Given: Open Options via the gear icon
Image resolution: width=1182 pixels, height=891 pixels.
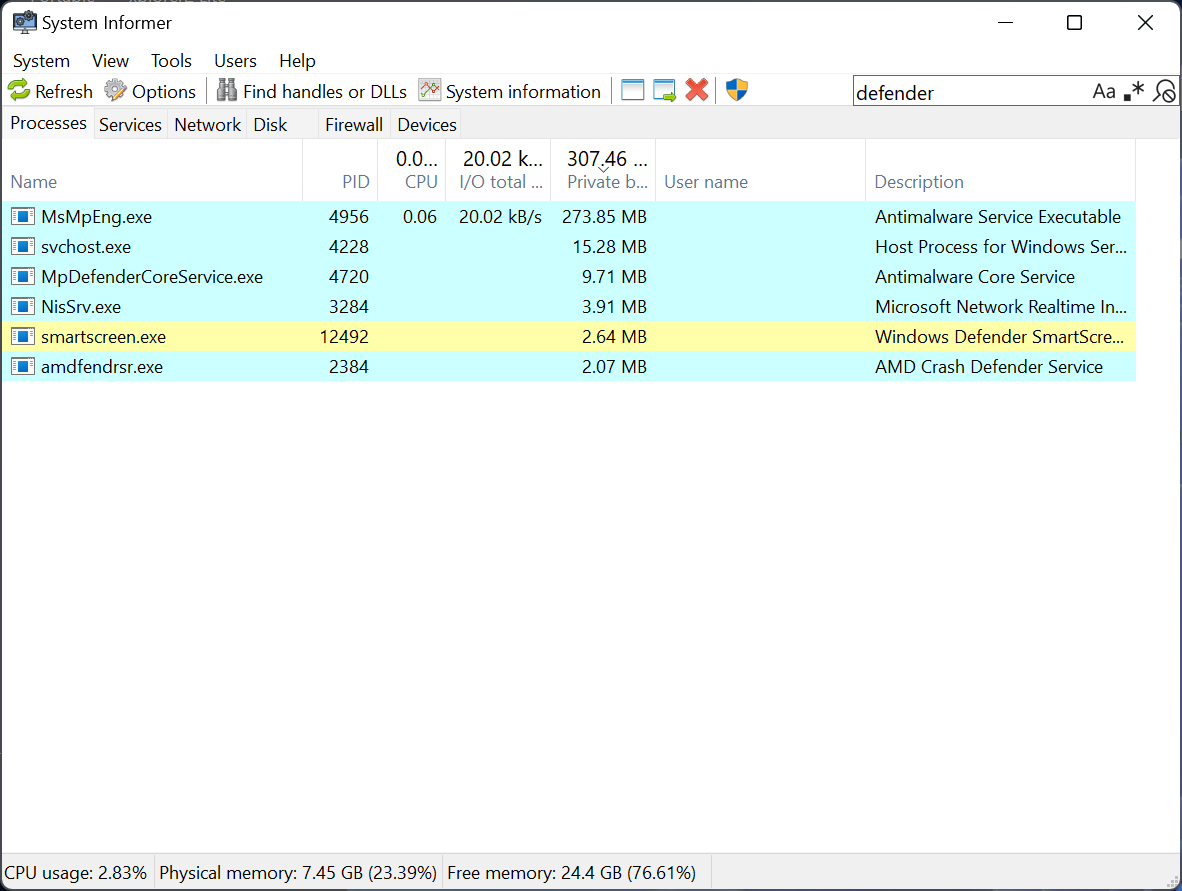Looking at the screenshot, I should click(x=116, y=91).
